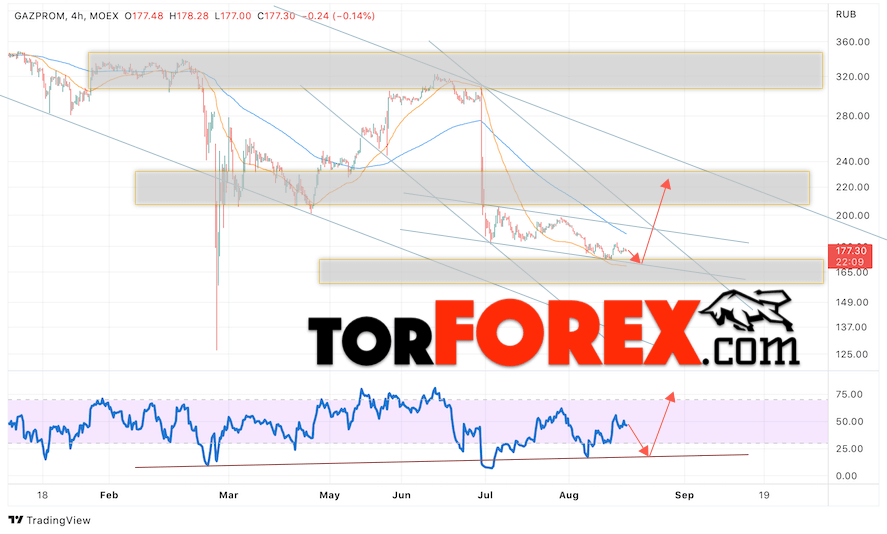Click the 75.00 RSI axis label
This screenshot has width=887, height=534.
point(849,395)
